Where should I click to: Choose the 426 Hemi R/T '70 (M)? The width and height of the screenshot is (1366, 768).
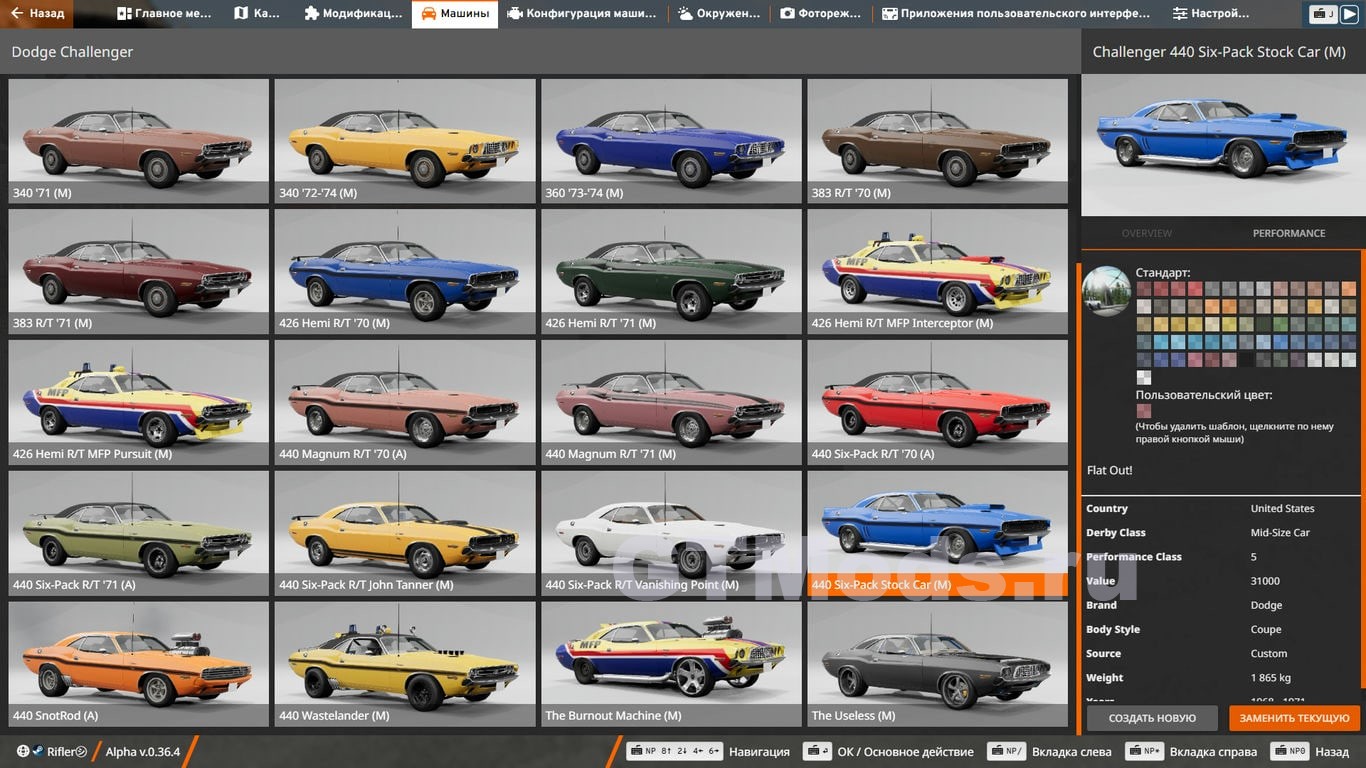404,271
